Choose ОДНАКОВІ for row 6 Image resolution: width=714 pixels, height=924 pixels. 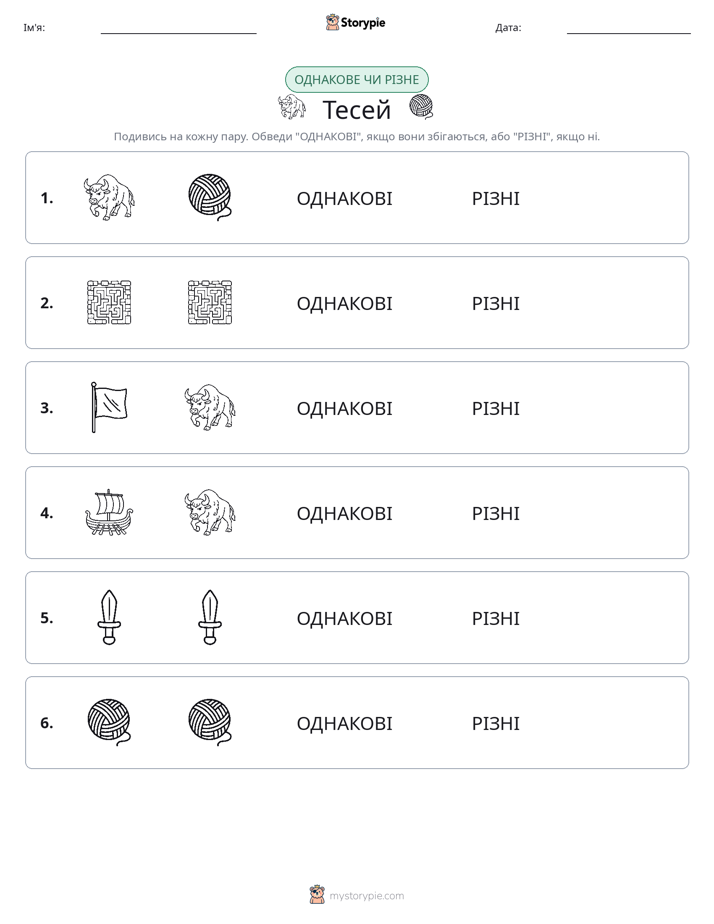(x=344, y=723)
